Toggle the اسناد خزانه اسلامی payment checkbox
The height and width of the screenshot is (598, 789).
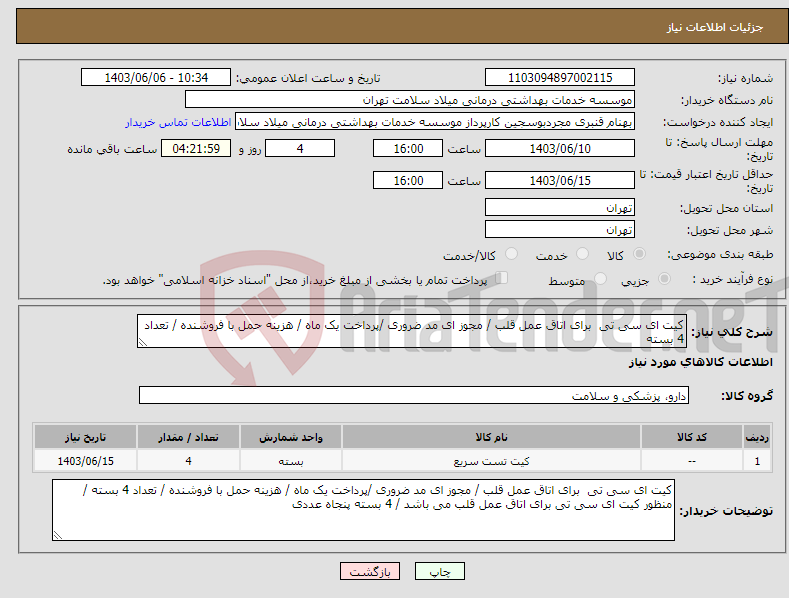click(502, 277)
